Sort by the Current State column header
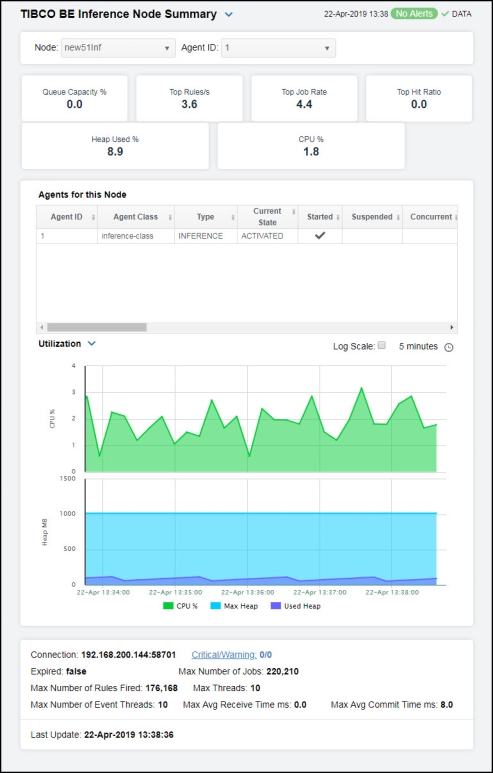This screenshot has width=493, height=773. pos(267,217)
